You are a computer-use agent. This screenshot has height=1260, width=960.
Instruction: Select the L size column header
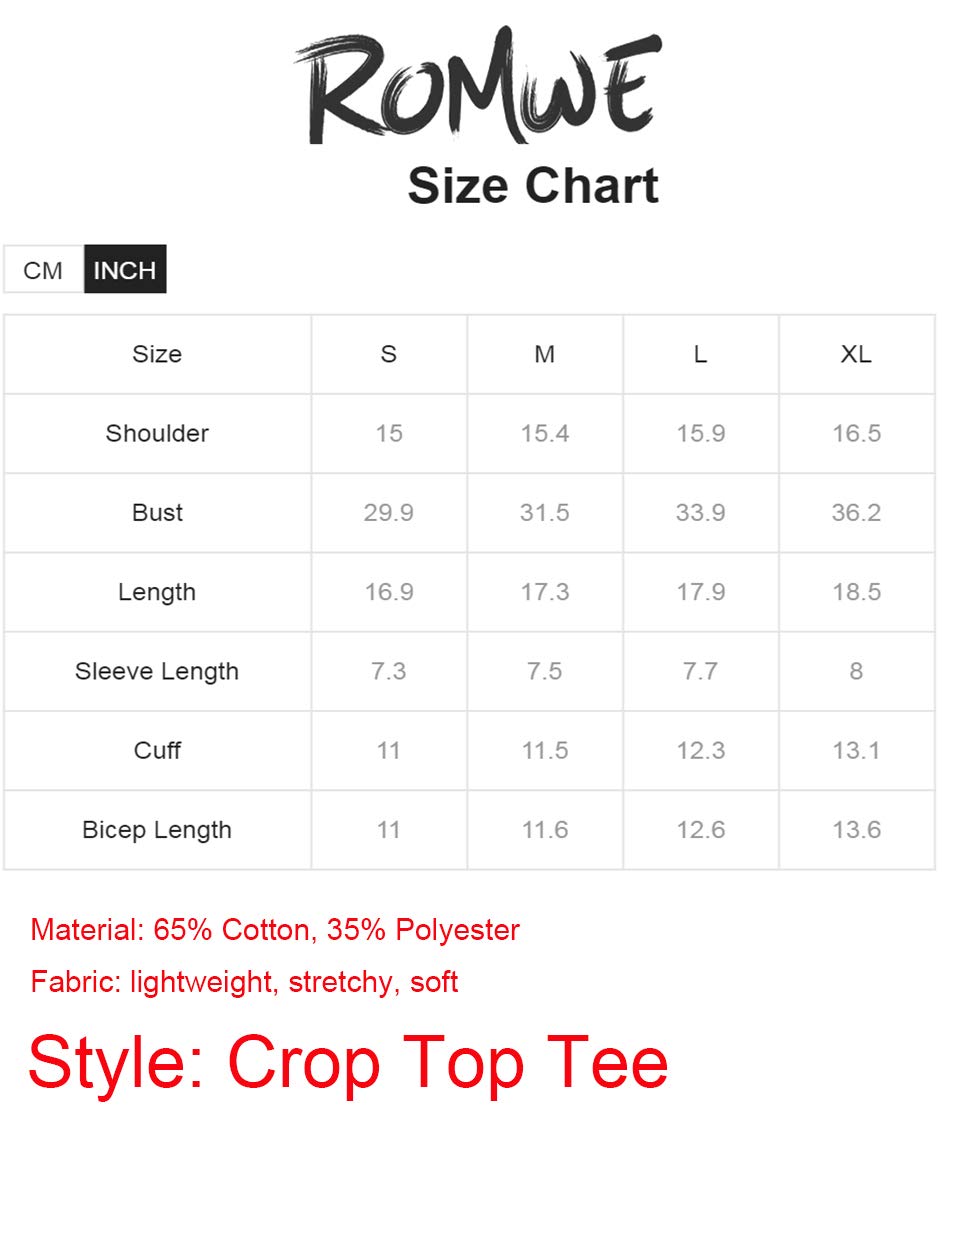coord(701,354)
